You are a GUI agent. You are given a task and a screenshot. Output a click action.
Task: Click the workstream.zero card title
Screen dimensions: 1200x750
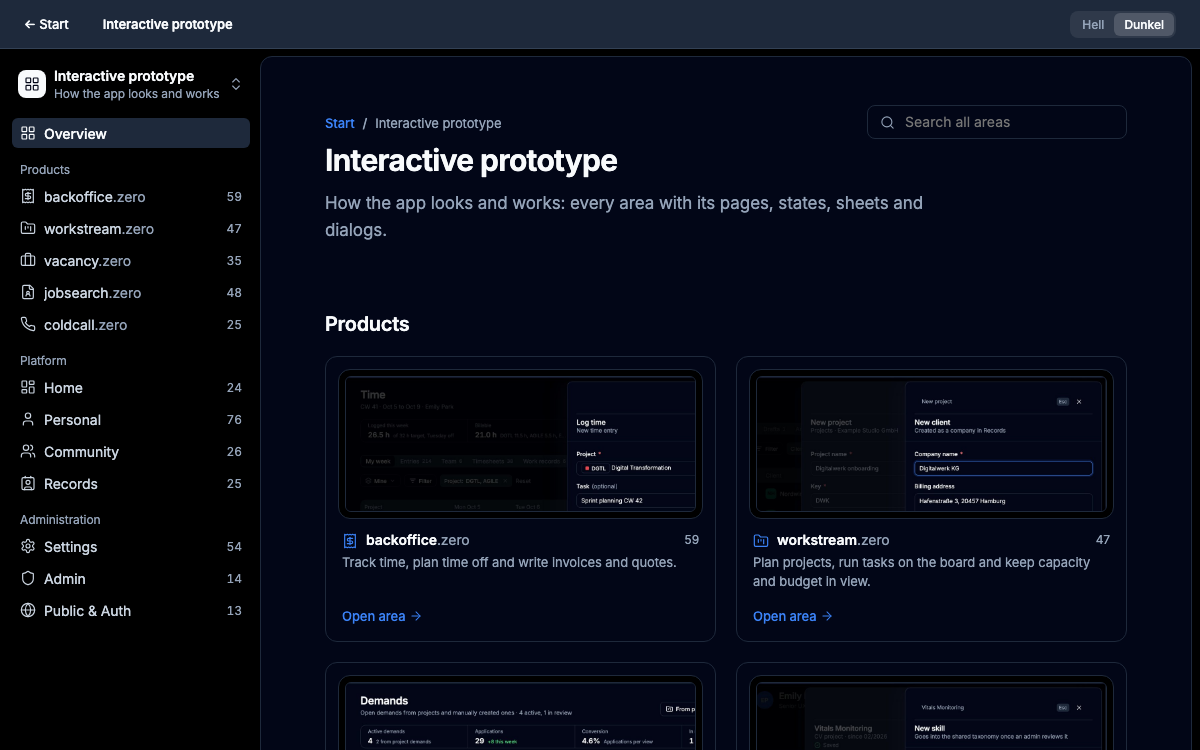[x=833, y=540]
